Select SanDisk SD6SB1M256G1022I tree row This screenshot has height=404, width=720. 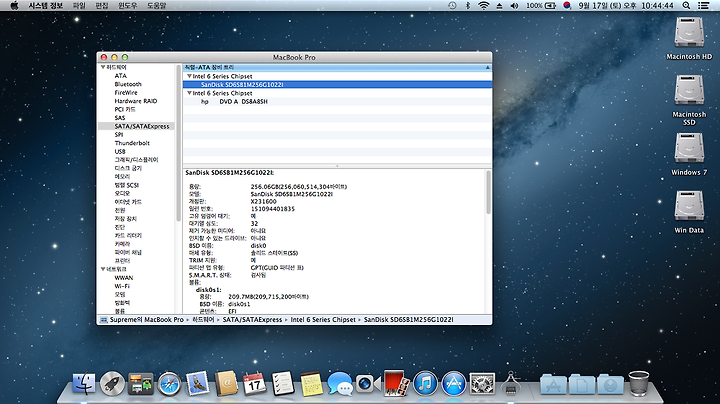click(x=338, y=84)
